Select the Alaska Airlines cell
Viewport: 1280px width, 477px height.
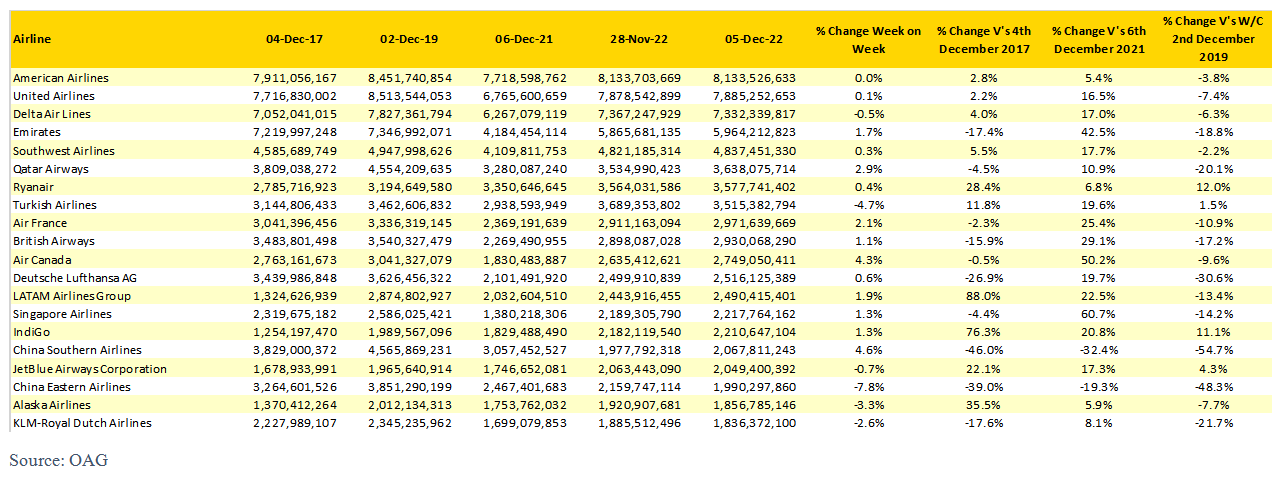52,405
